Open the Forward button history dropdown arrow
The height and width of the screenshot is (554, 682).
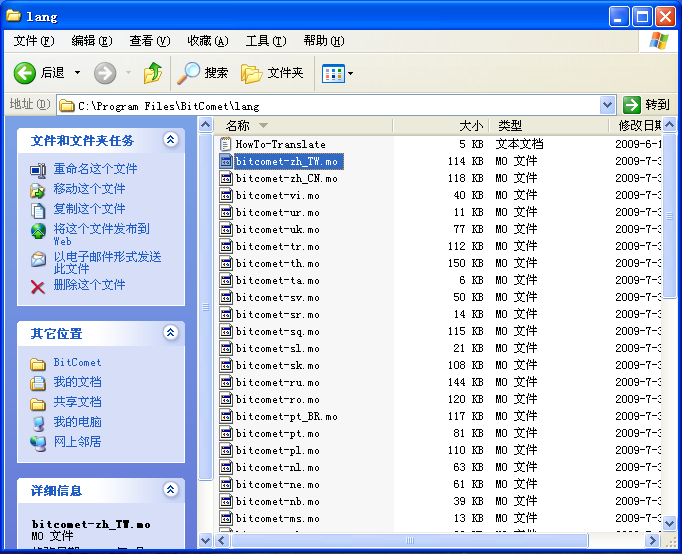pyautogui.click(x=128, y=73)
